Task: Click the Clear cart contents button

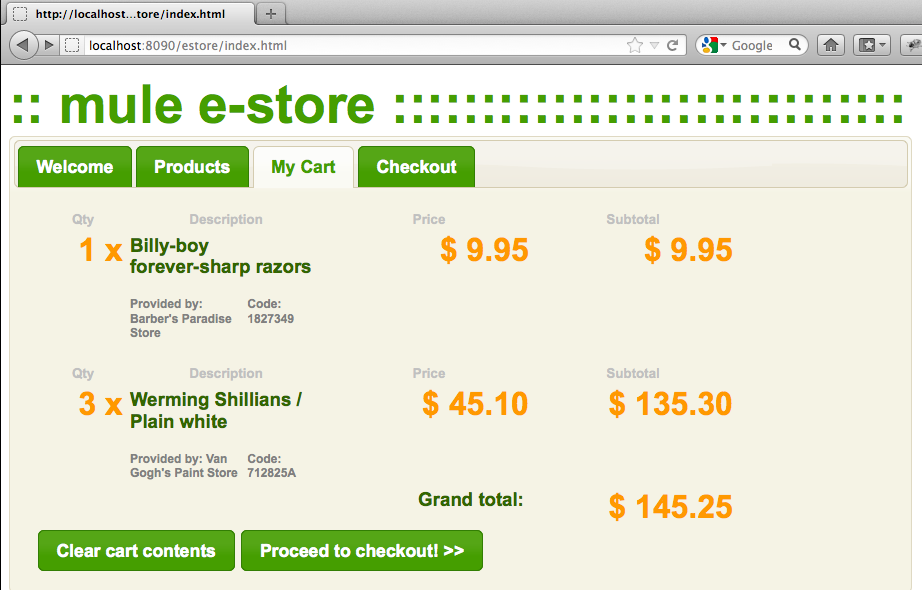Action: (x=136, y=550)
